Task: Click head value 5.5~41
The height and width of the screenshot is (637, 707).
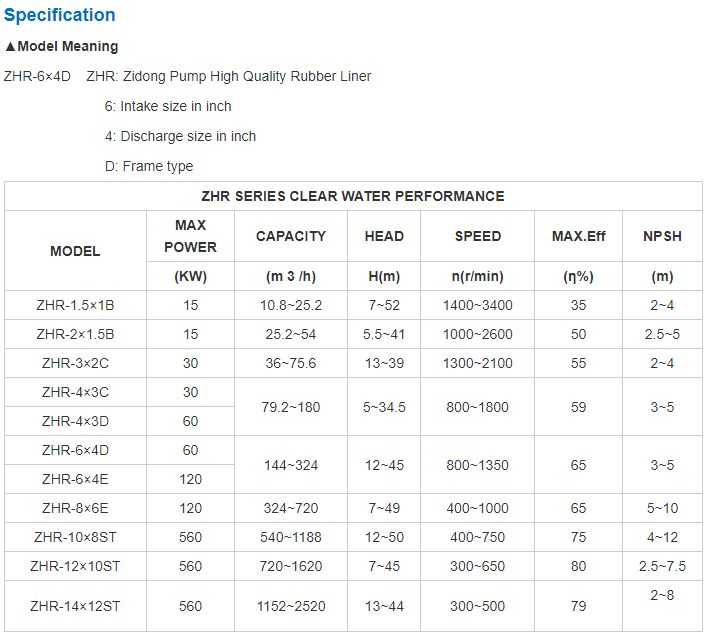Action: coord(384,334)
